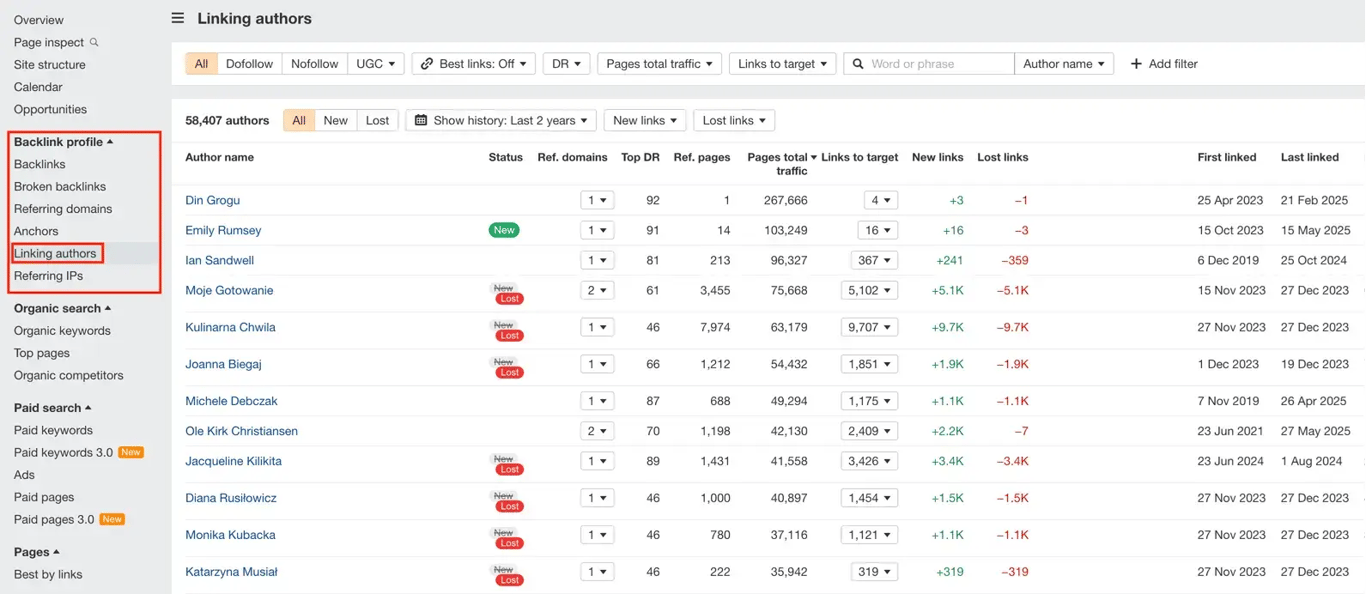Click the link icon in Best links filter
This screenshot has height=594, width=1366.
427,64
